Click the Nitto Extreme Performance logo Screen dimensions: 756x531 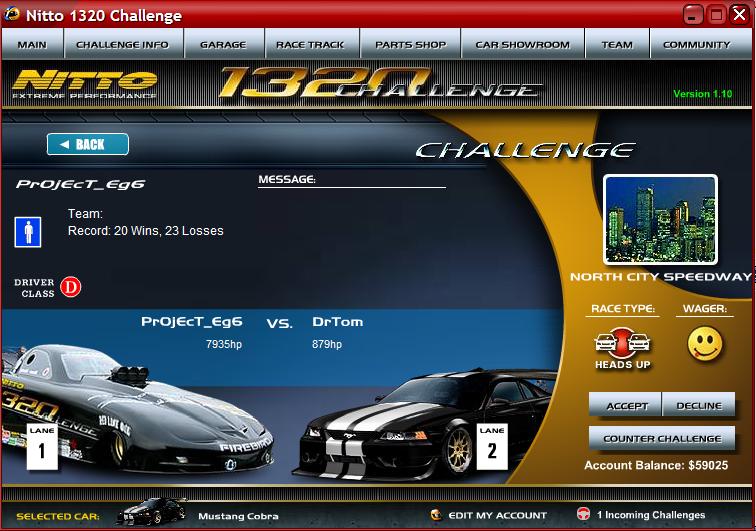click(x=84, y=84)
